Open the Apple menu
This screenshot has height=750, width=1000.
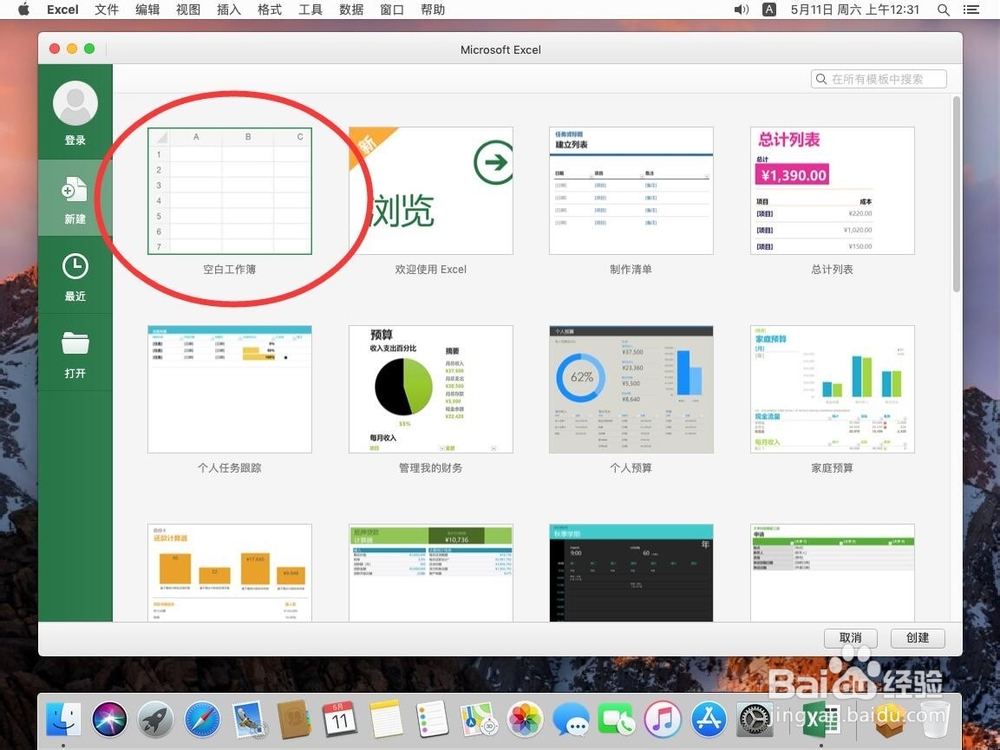(x=24, y=10)
